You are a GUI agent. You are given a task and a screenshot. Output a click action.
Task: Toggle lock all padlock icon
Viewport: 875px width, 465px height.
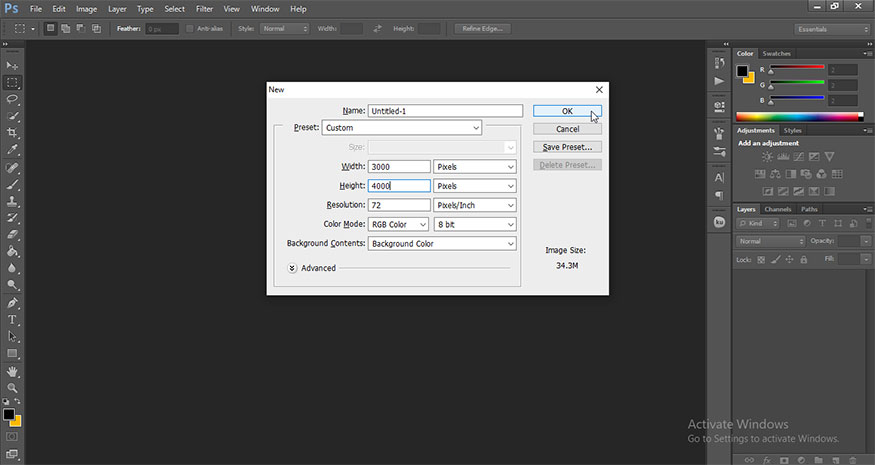(x=804, y=260)
